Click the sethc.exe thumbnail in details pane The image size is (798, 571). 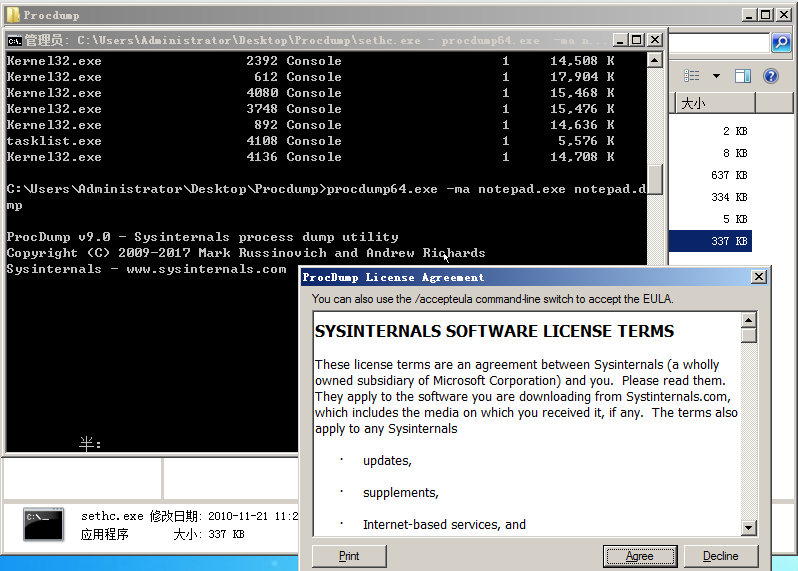pos(44,525)
